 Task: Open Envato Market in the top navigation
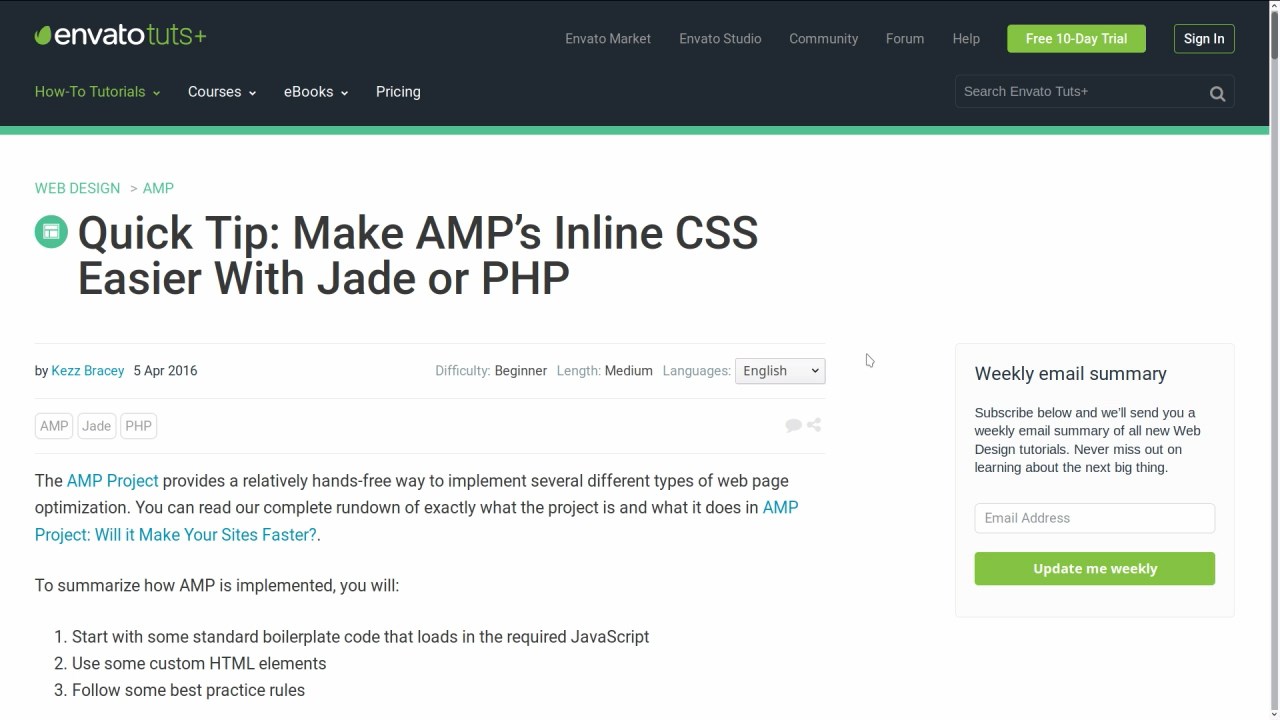tap(608, 39)
